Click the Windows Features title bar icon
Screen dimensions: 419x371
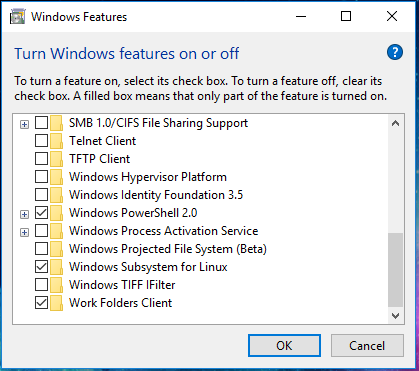(17, 17)
